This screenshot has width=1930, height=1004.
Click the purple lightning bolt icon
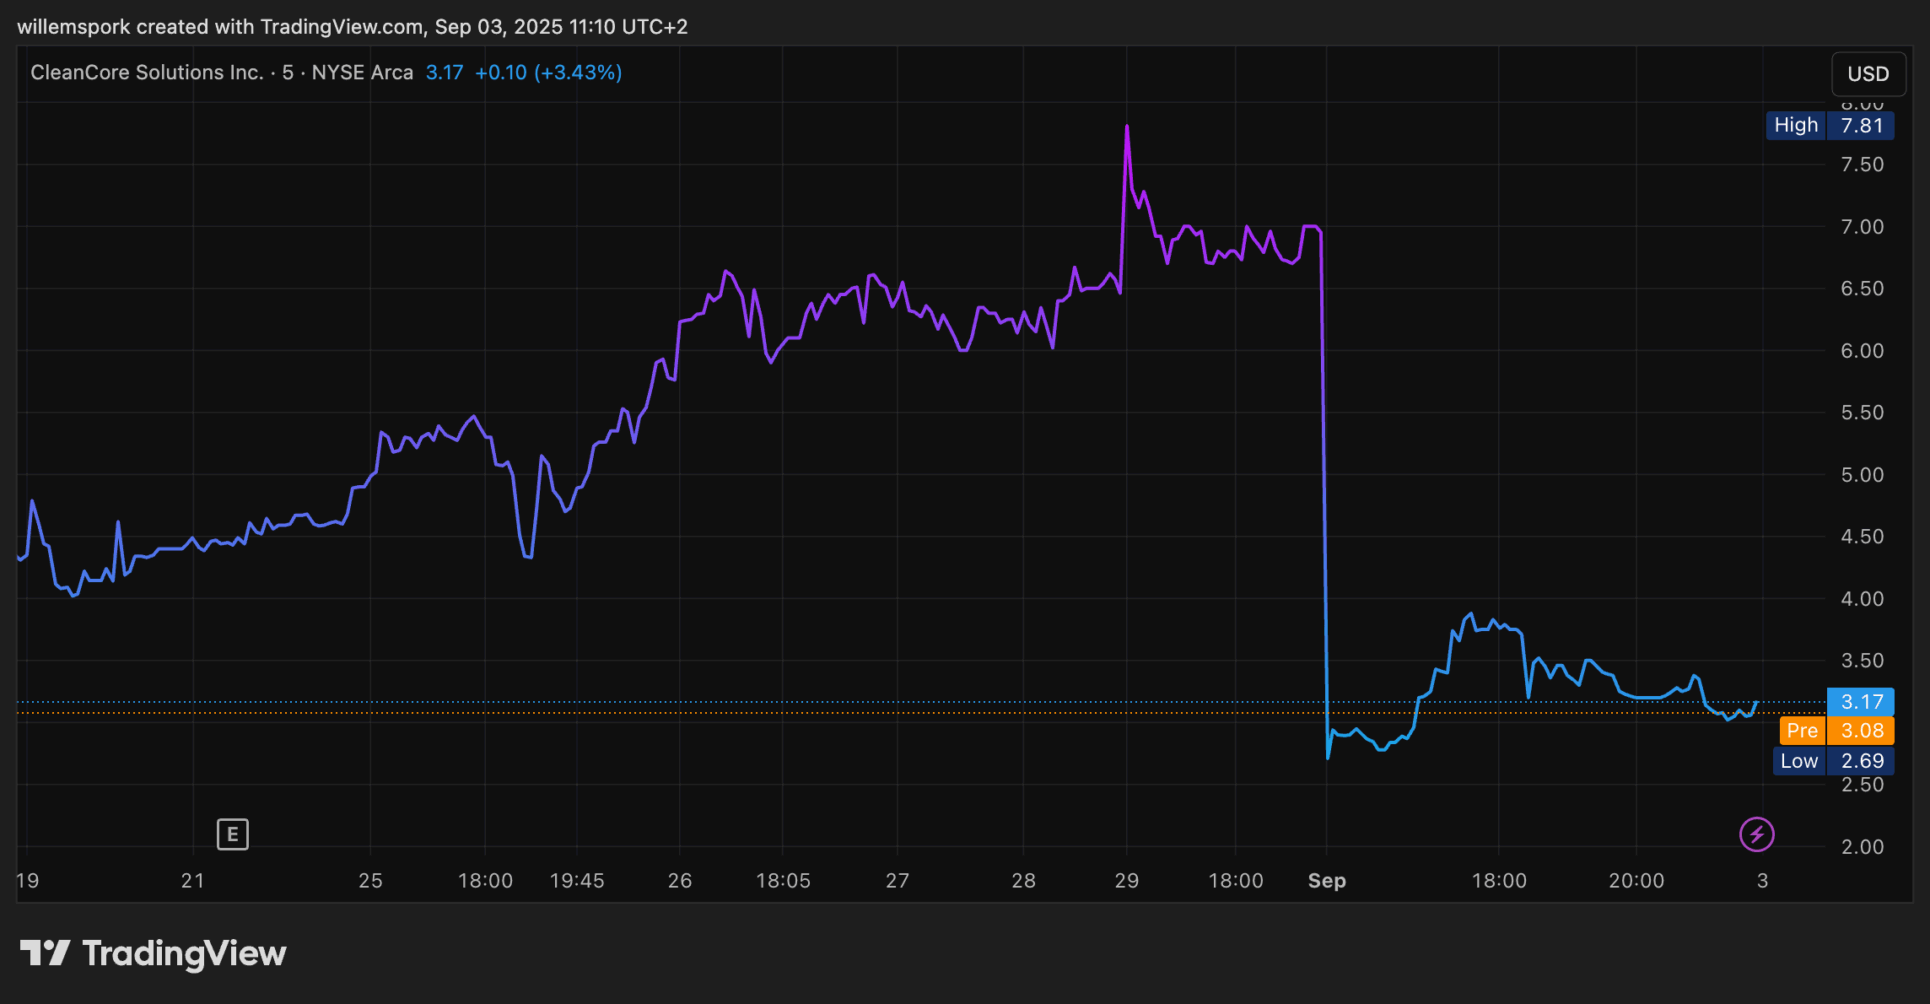1756,834
